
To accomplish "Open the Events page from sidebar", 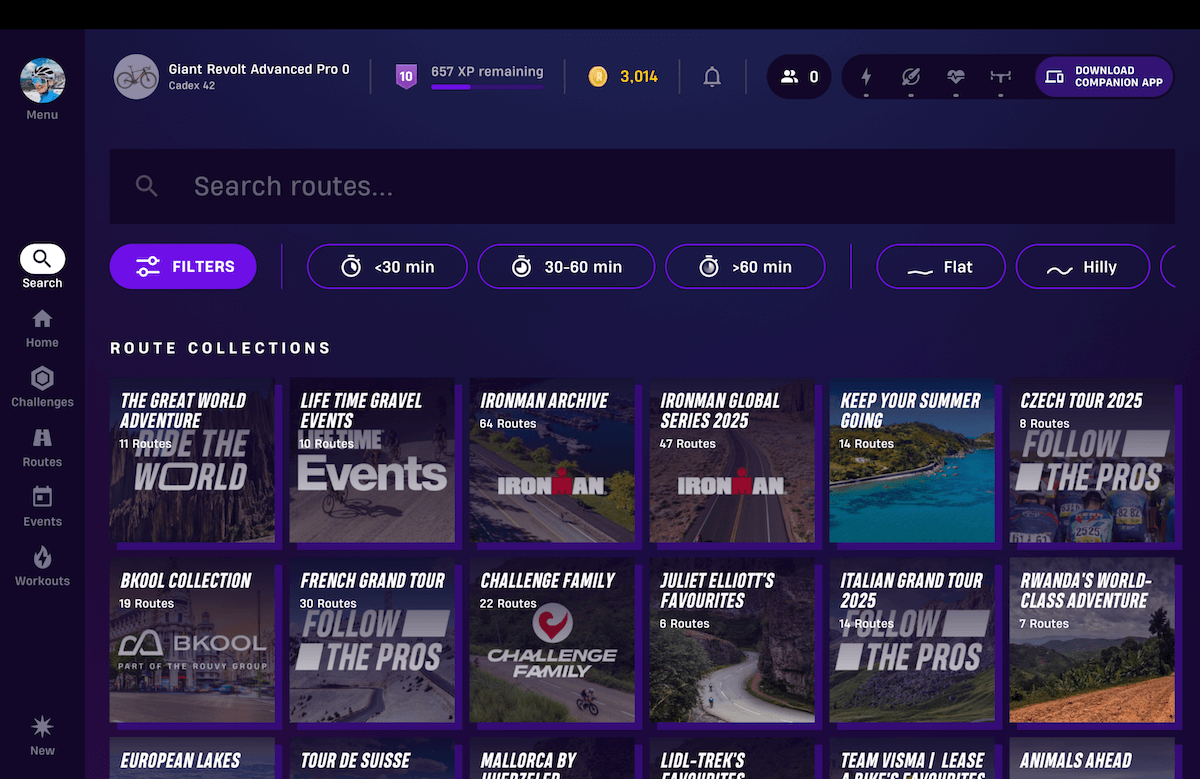I will (42, 507).
